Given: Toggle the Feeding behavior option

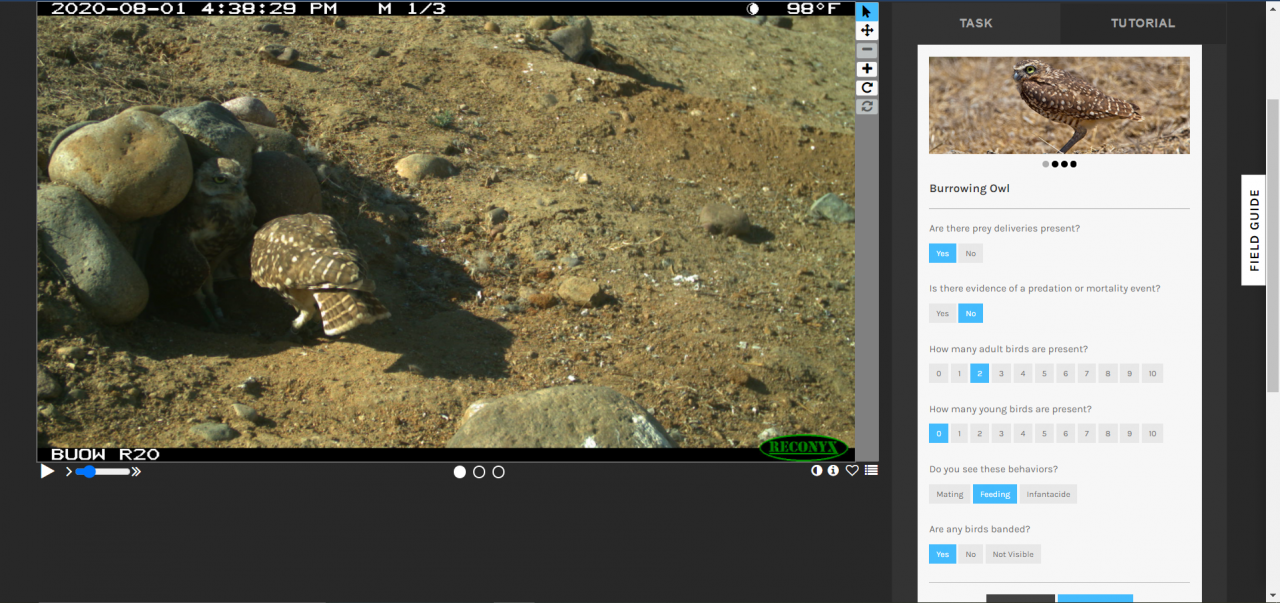Looking at the screenshot, I should 995,494.
